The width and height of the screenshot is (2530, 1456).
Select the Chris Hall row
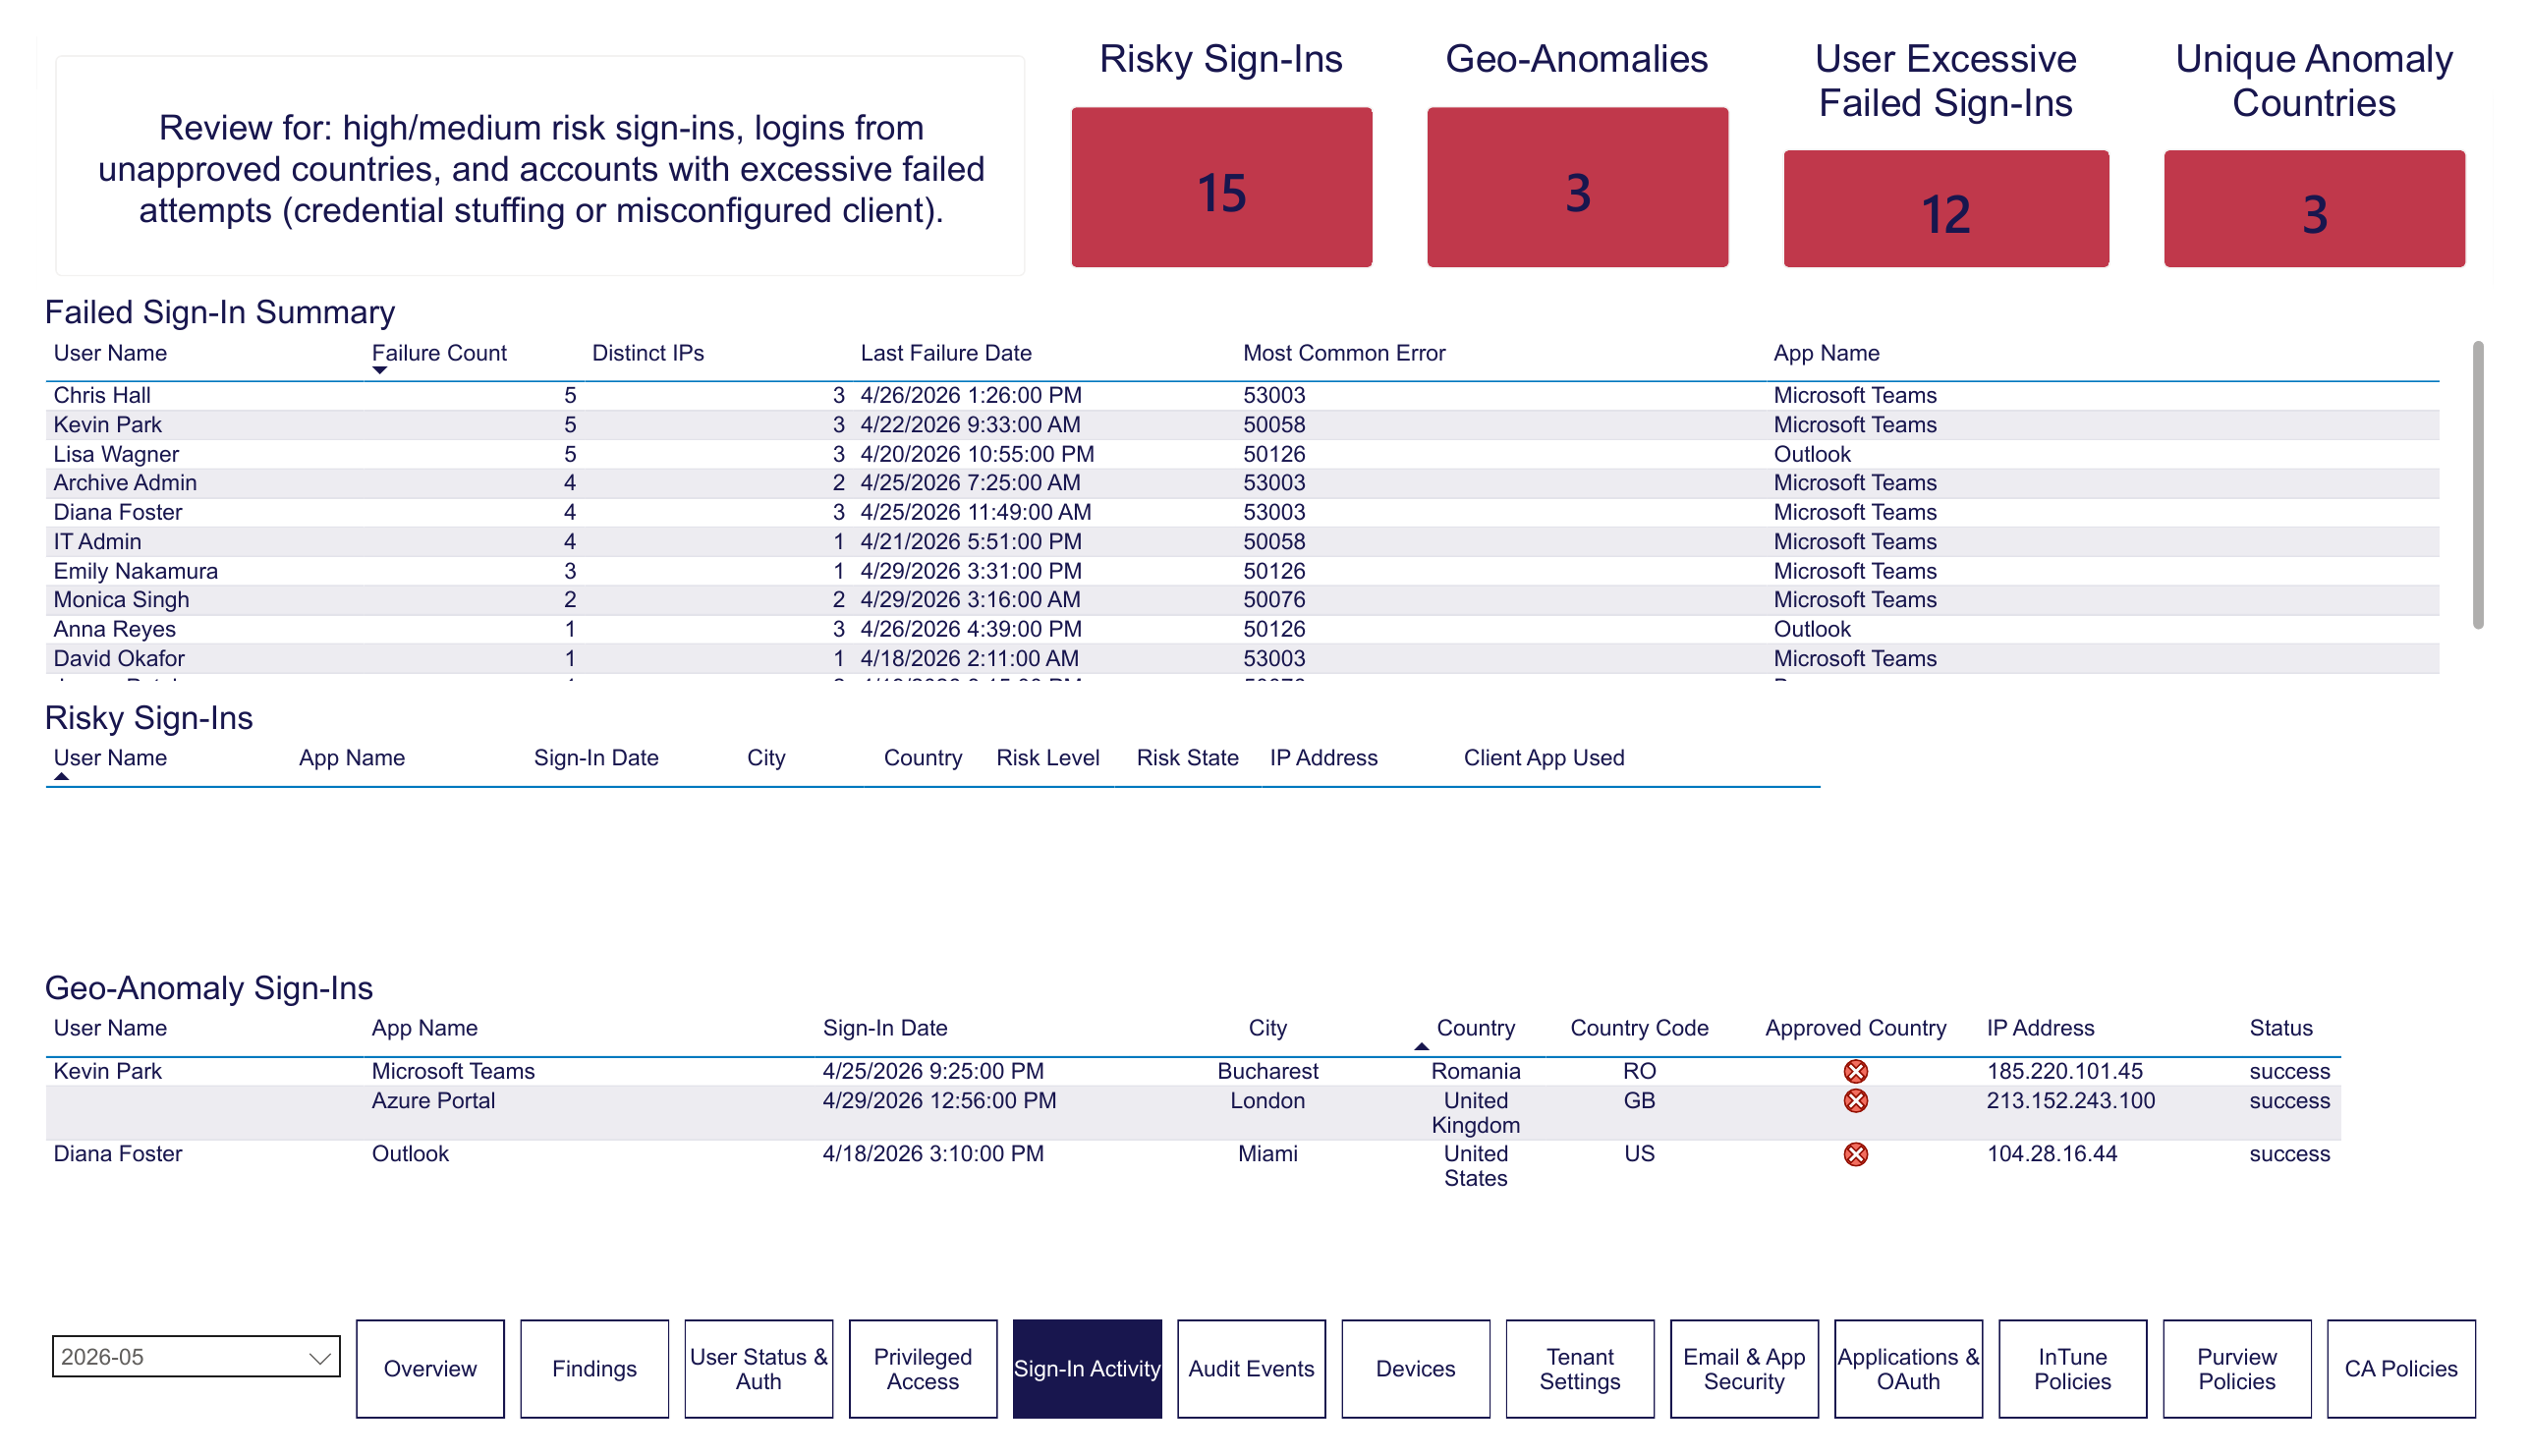click(1242, 395)
